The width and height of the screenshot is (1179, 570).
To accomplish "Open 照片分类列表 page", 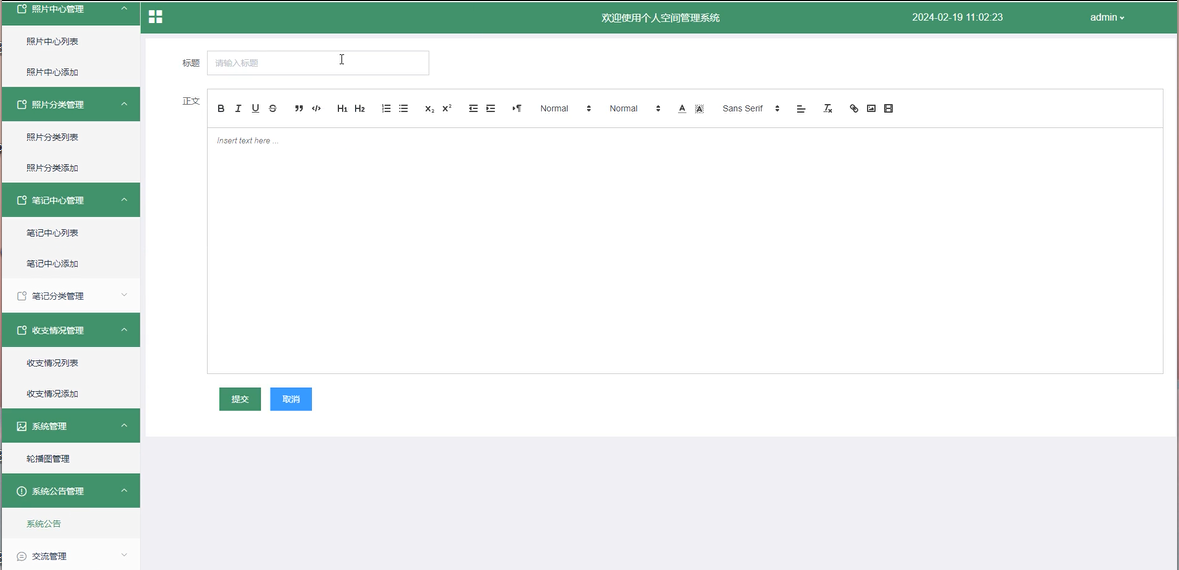I will pos(70,137).
